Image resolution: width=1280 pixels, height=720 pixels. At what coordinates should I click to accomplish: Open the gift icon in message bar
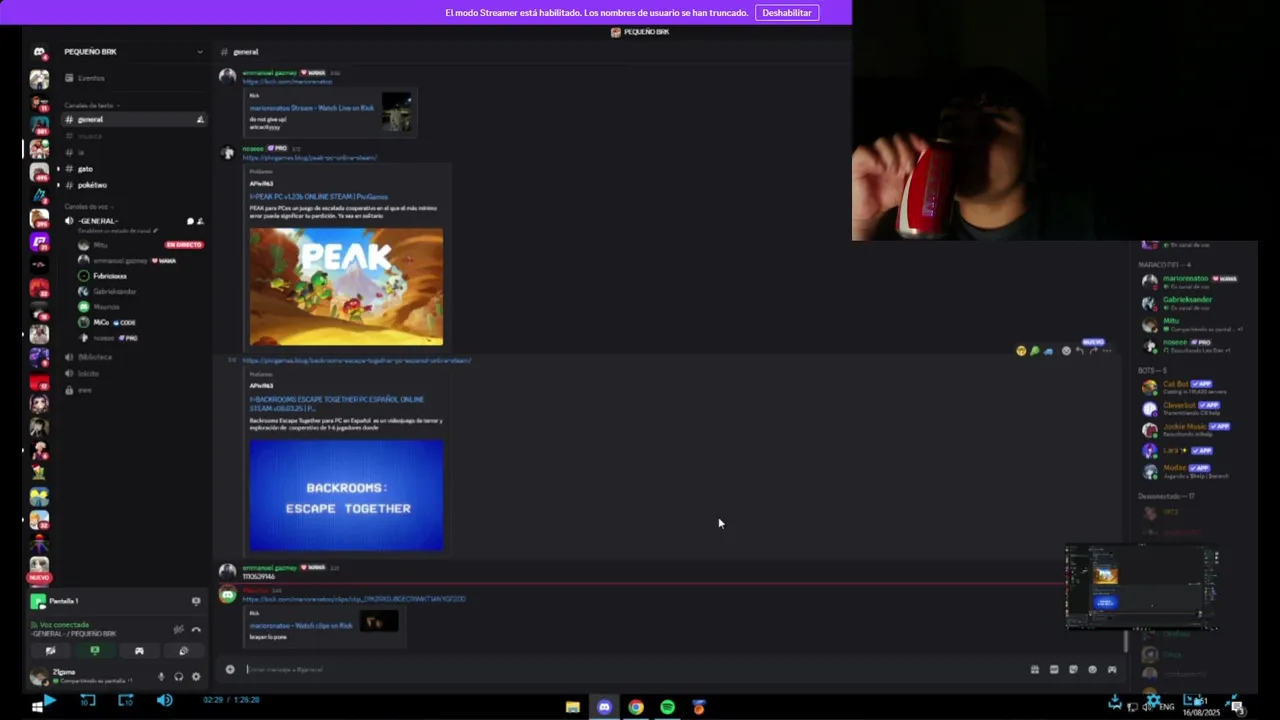1035,669
